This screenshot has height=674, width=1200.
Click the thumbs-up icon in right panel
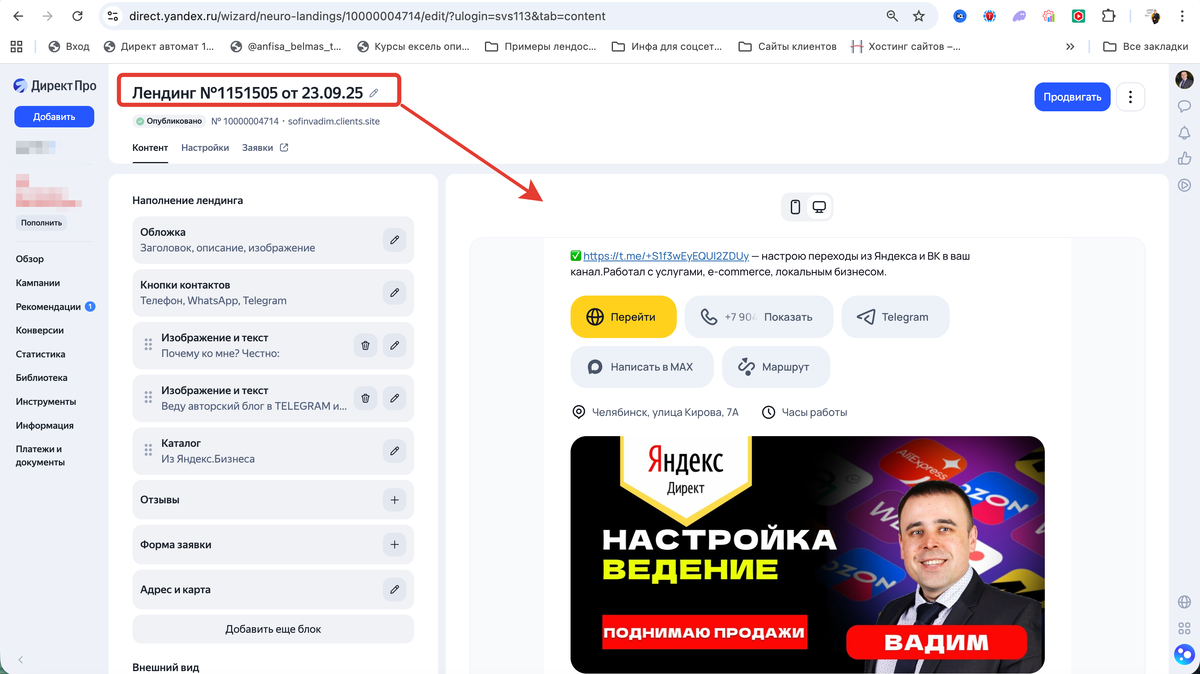click(x=1184, y=158)
